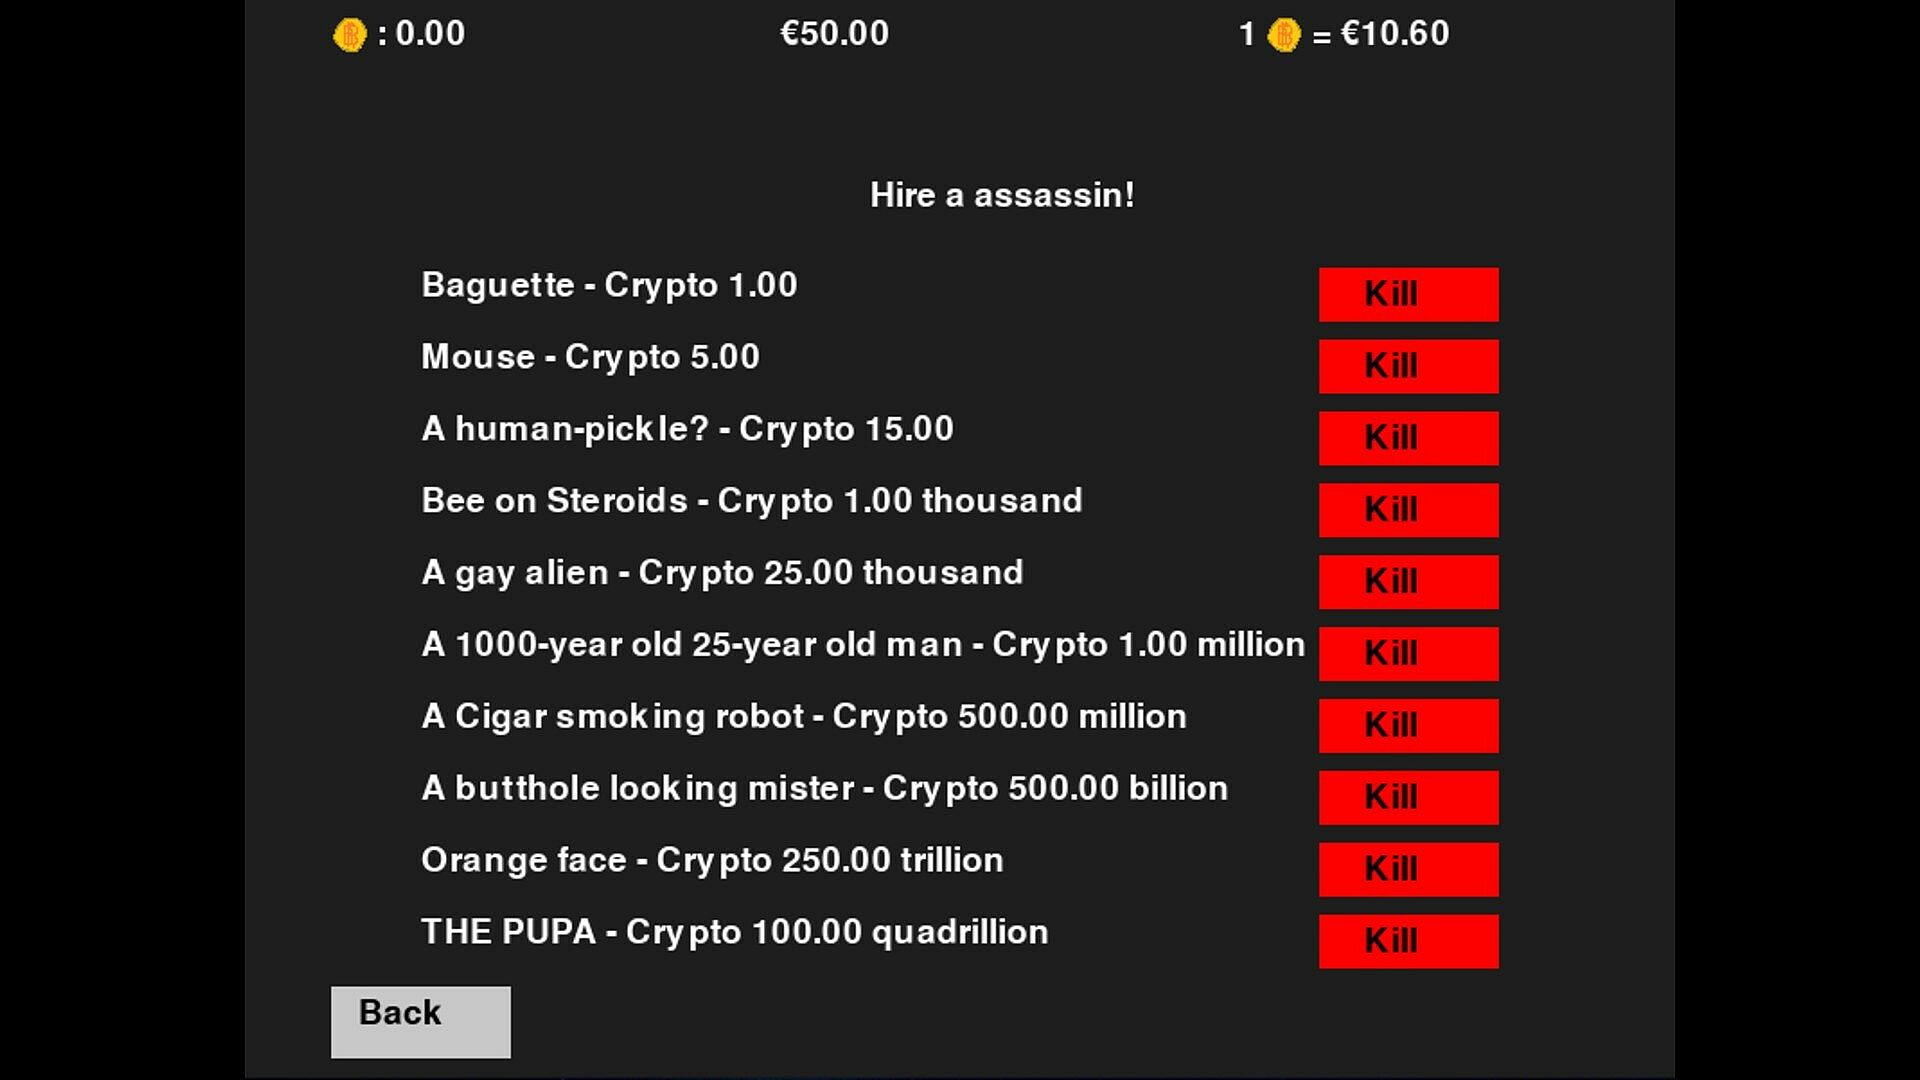Select the 'Hire a assassin!' heading
Viewport: 1920px width, 1080px height.
click(1002, 195)
